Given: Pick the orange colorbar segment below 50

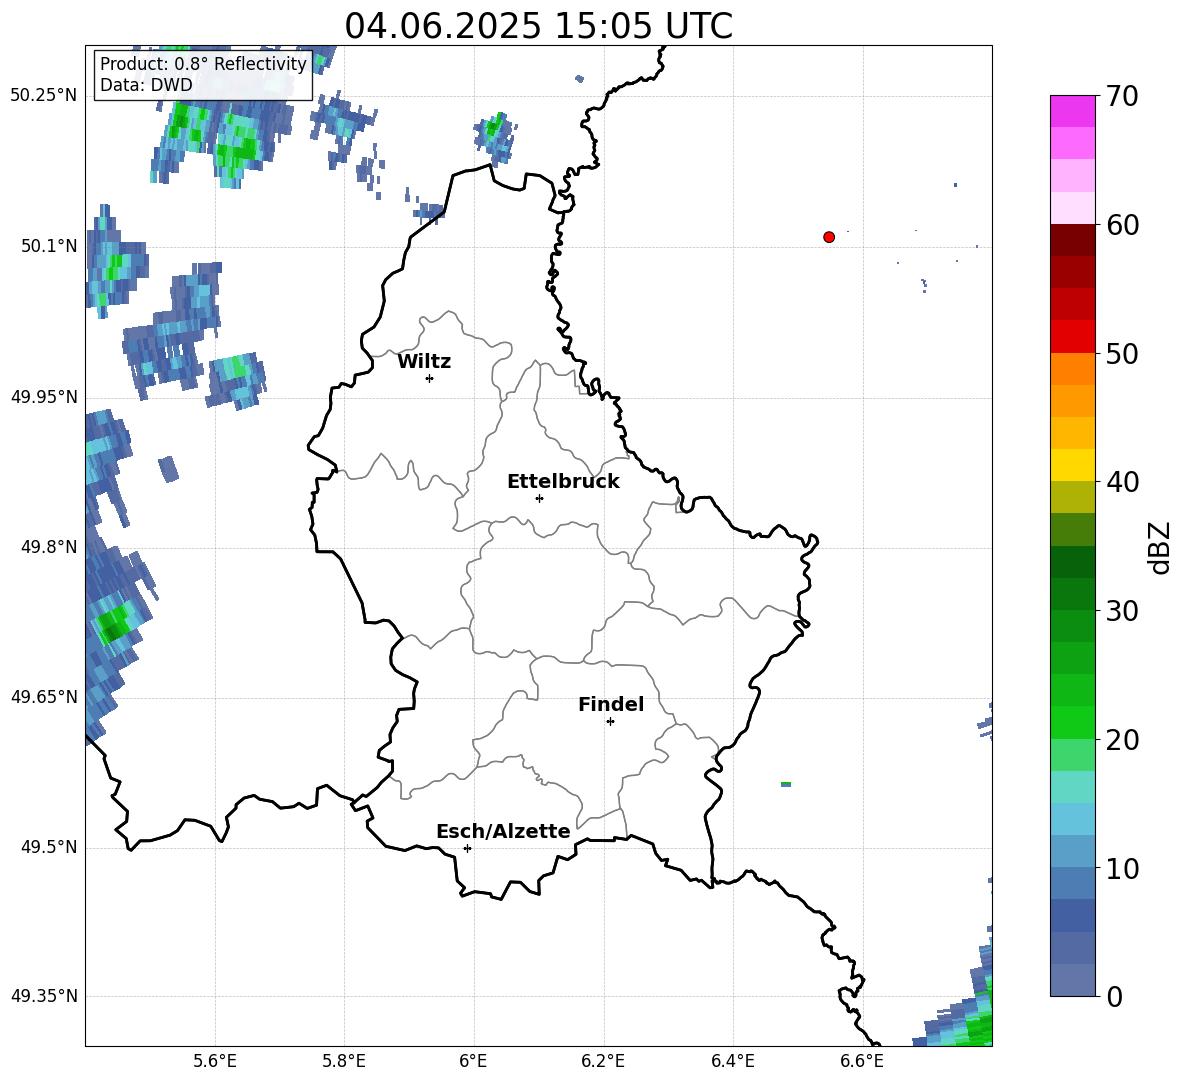Looking at the screenshot, I should click(x=1072, y=369).
